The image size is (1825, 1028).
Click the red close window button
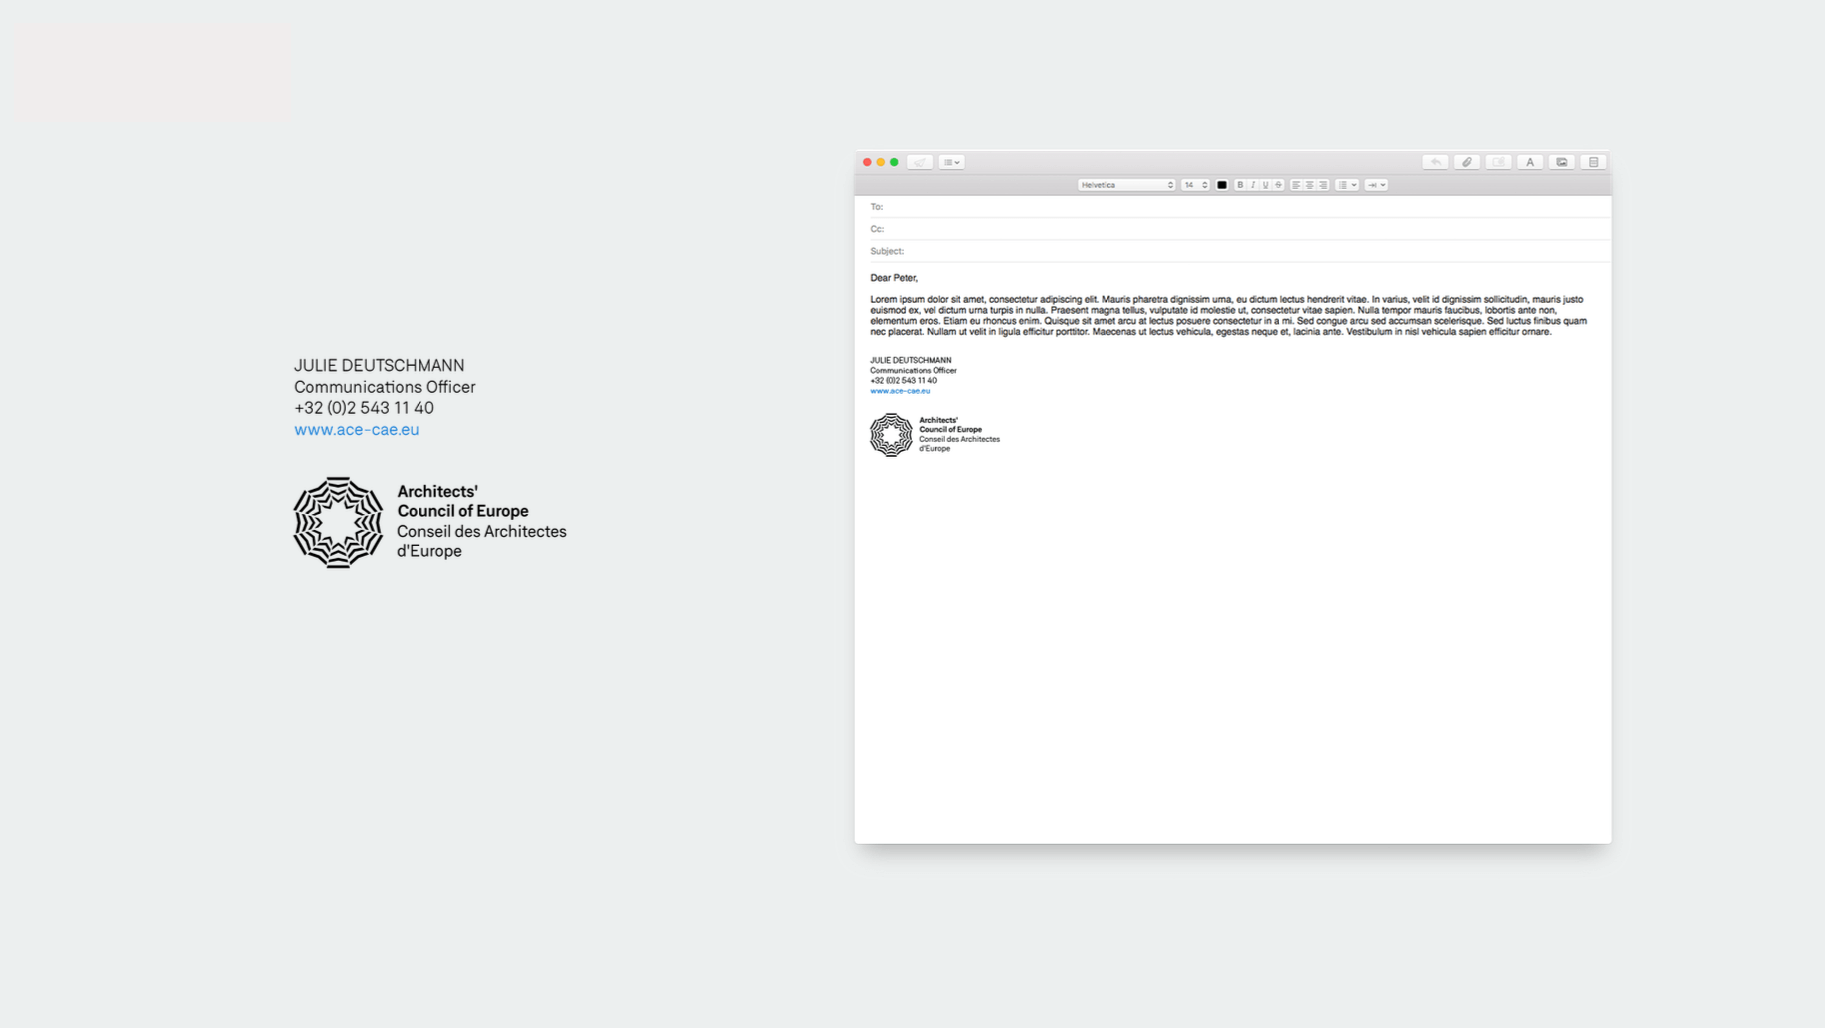(867, 162)
